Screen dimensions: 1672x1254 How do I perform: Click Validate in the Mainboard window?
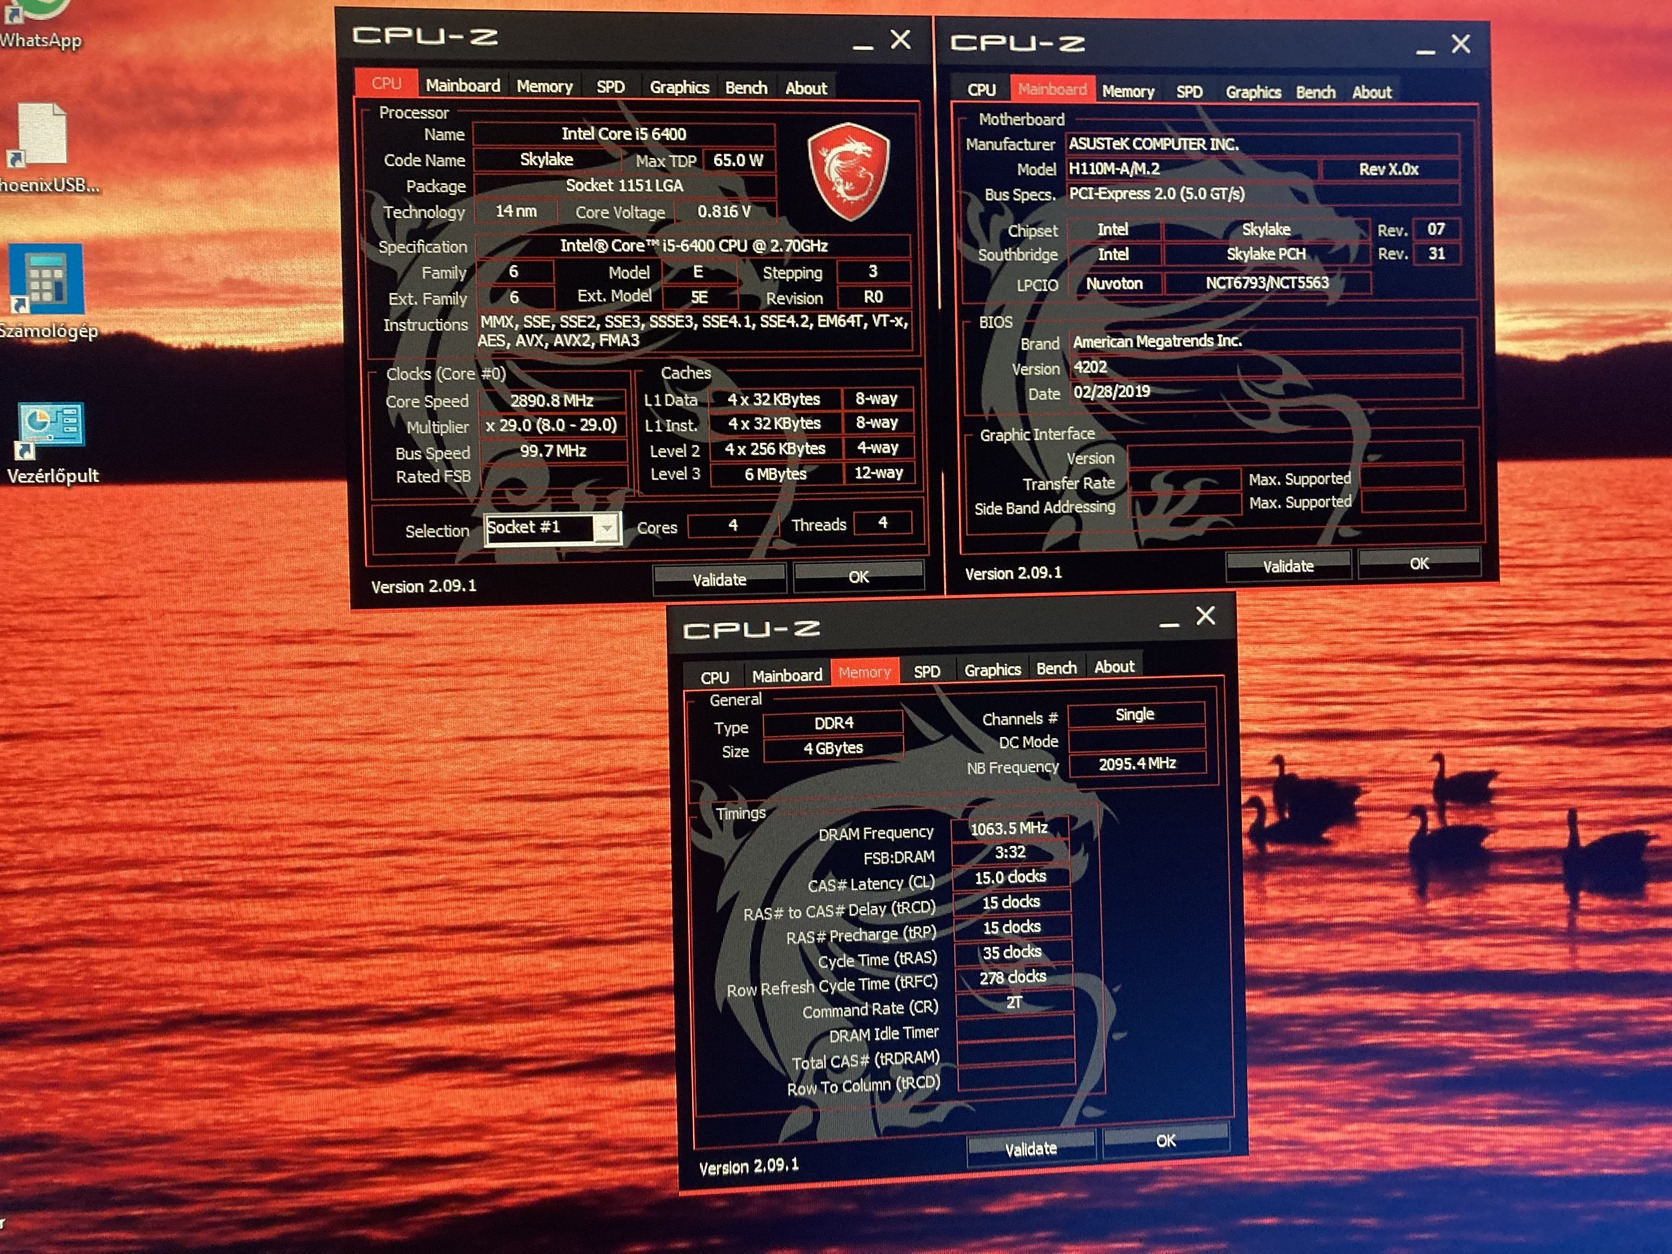point(1288,566)
